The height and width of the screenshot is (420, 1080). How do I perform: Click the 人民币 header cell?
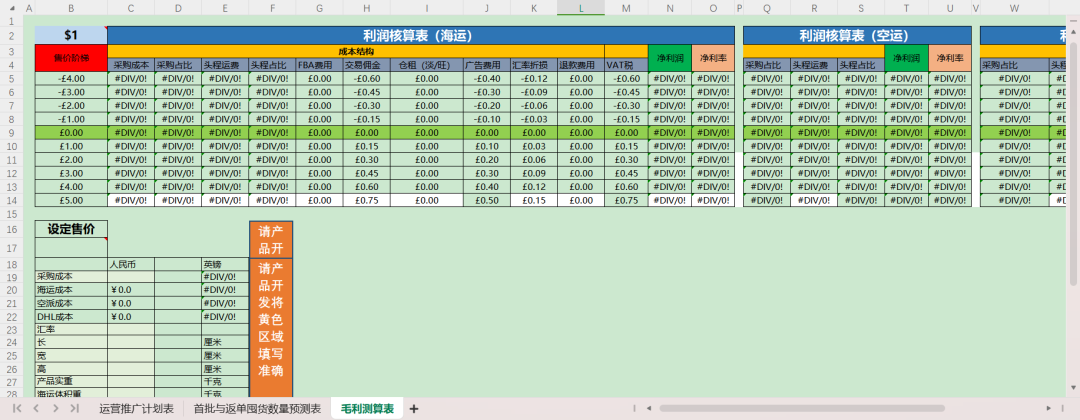pyautogui.click(x=131, y=264)
